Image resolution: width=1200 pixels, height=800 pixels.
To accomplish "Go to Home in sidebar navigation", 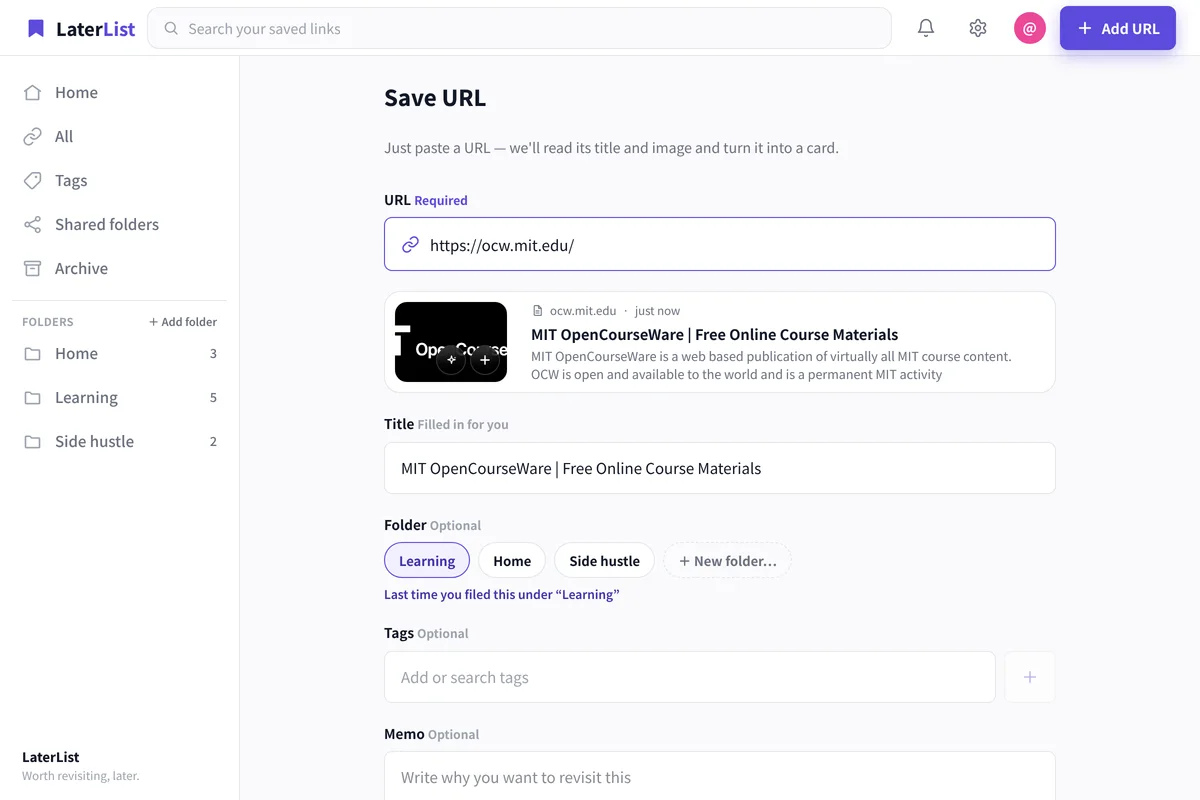I will pos(120,92).
